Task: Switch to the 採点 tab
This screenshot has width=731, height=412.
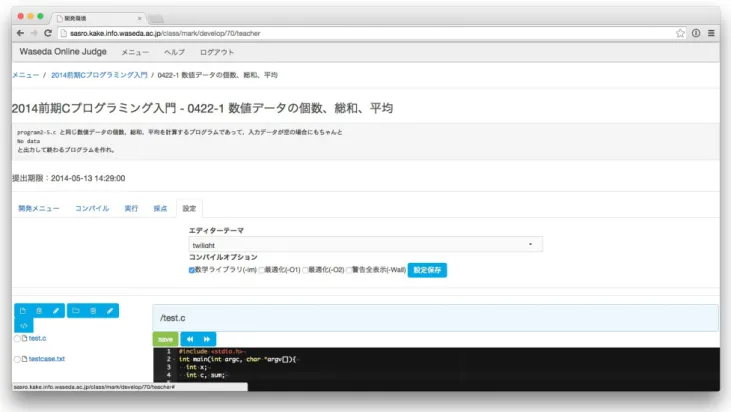Action: pos(160,208)
